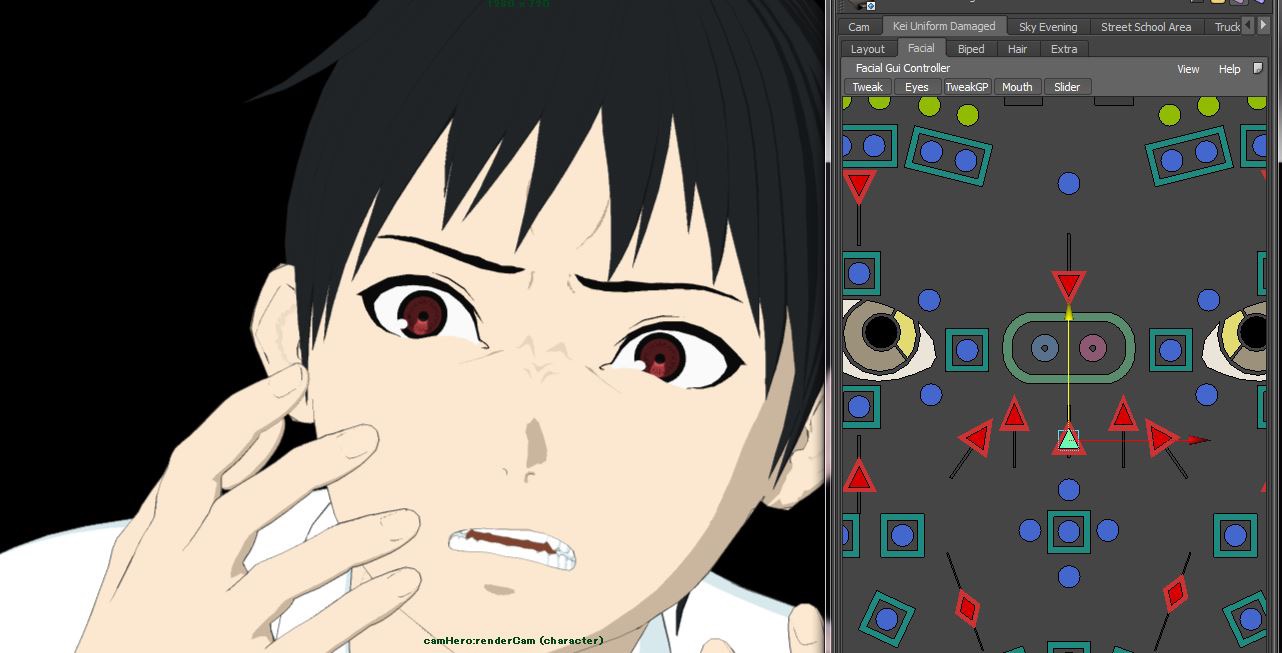Select the selected green triangle nose control
This screenshot has width=1282, height=653.
(1069, 439)
